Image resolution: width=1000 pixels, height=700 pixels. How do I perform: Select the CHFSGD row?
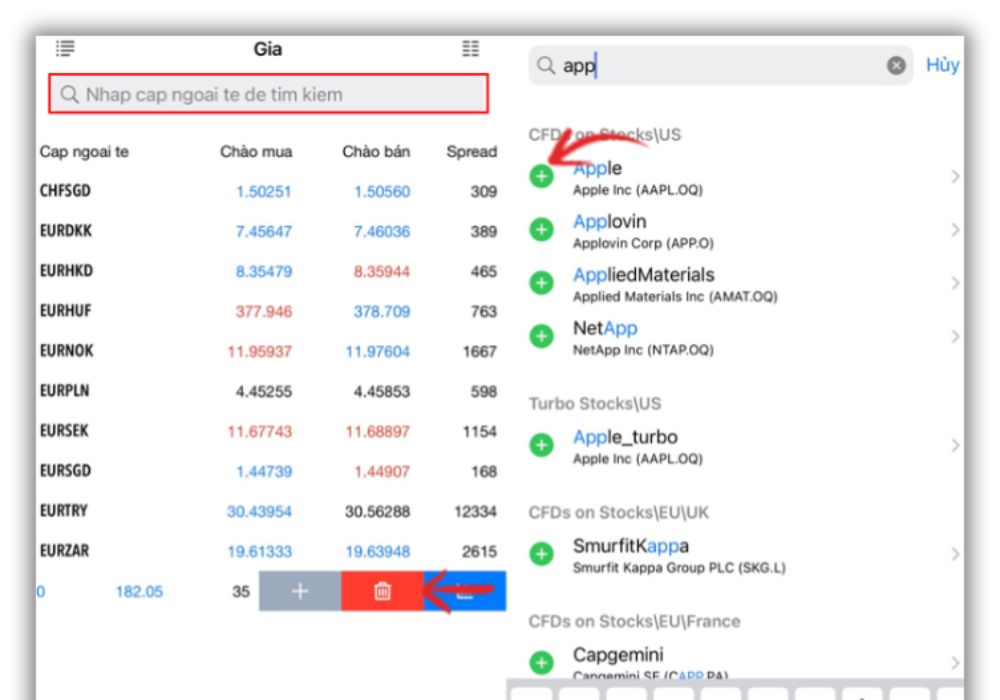[x=268, y=191]
